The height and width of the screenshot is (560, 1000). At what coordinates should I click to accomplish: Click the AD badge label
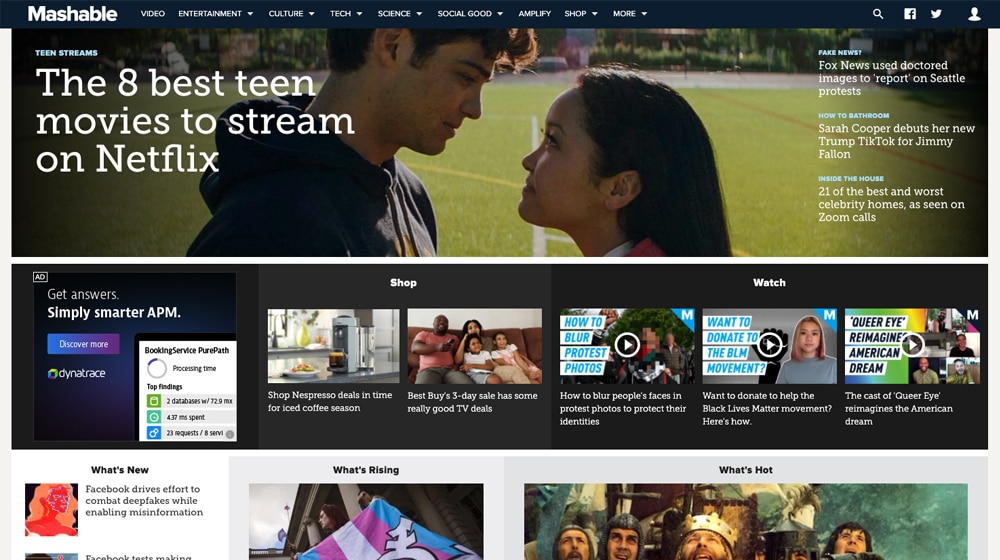(x=40, y=277)
